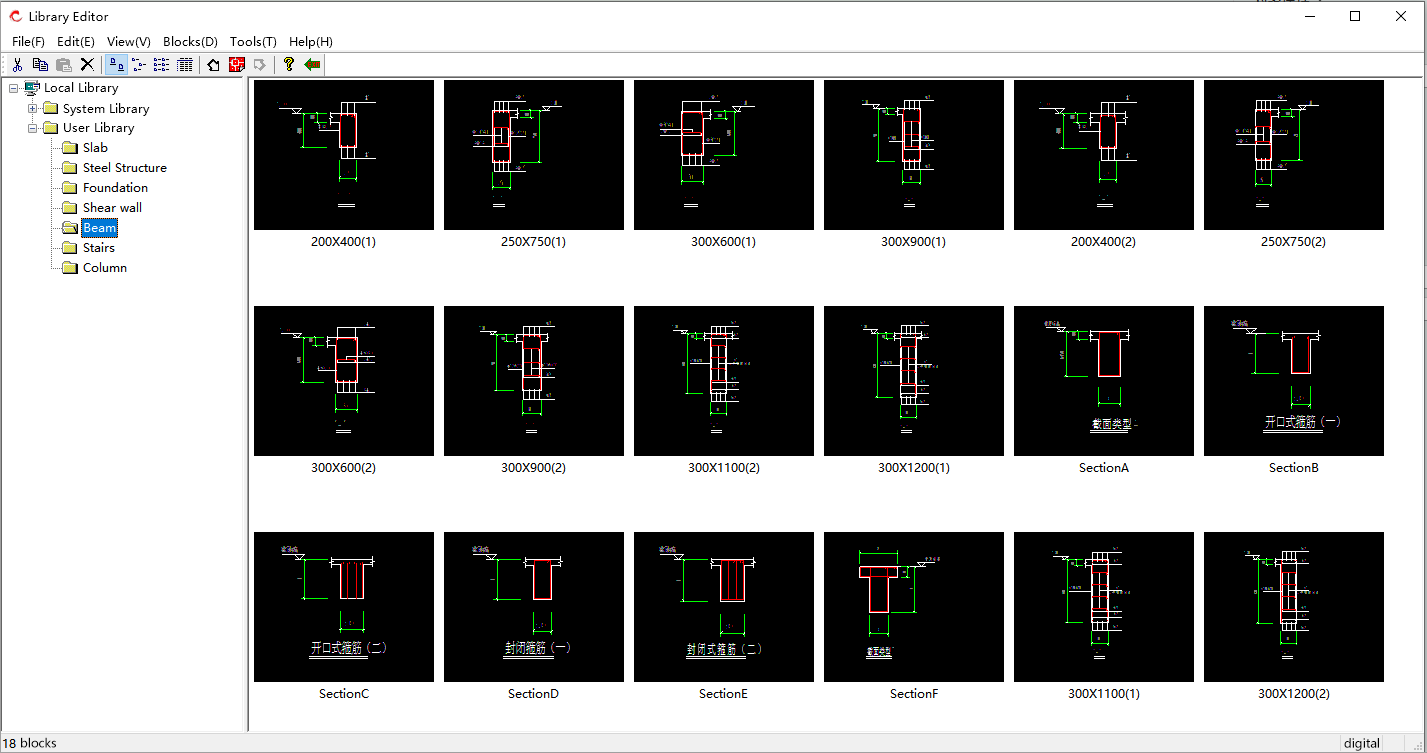This screenshot has height=753, width=1427.
Task: Expand the System Library node
Action: click(x=33, y=108)
